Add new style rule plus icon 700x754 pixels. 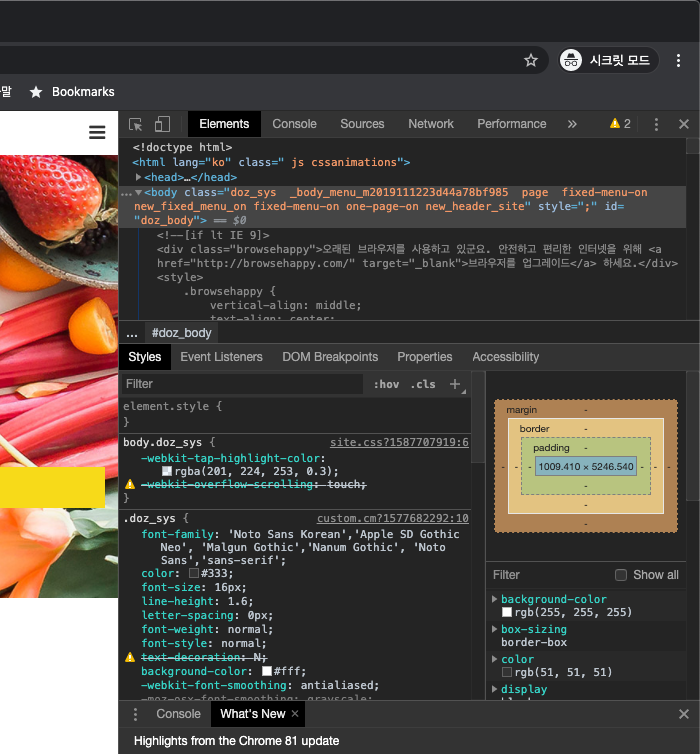click(455, 384)
